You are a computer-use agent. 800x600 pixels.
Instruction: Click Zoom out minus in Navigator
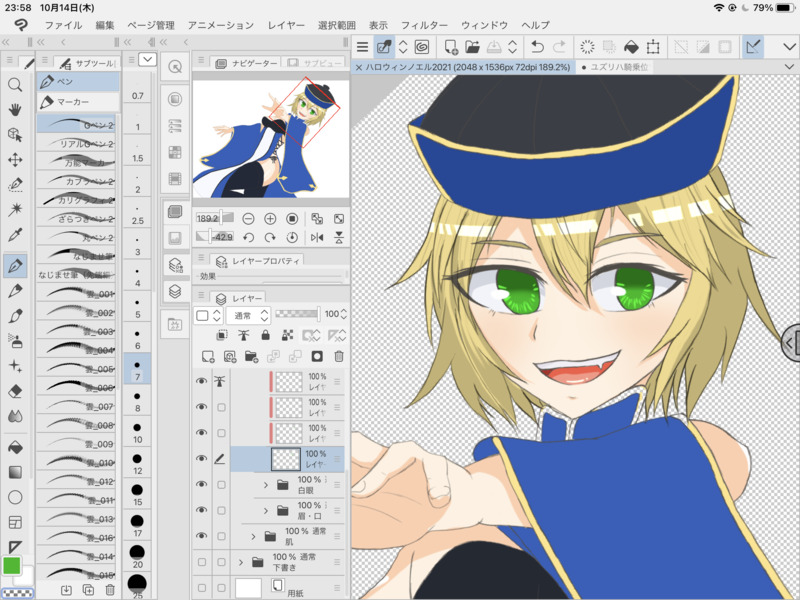248,219
